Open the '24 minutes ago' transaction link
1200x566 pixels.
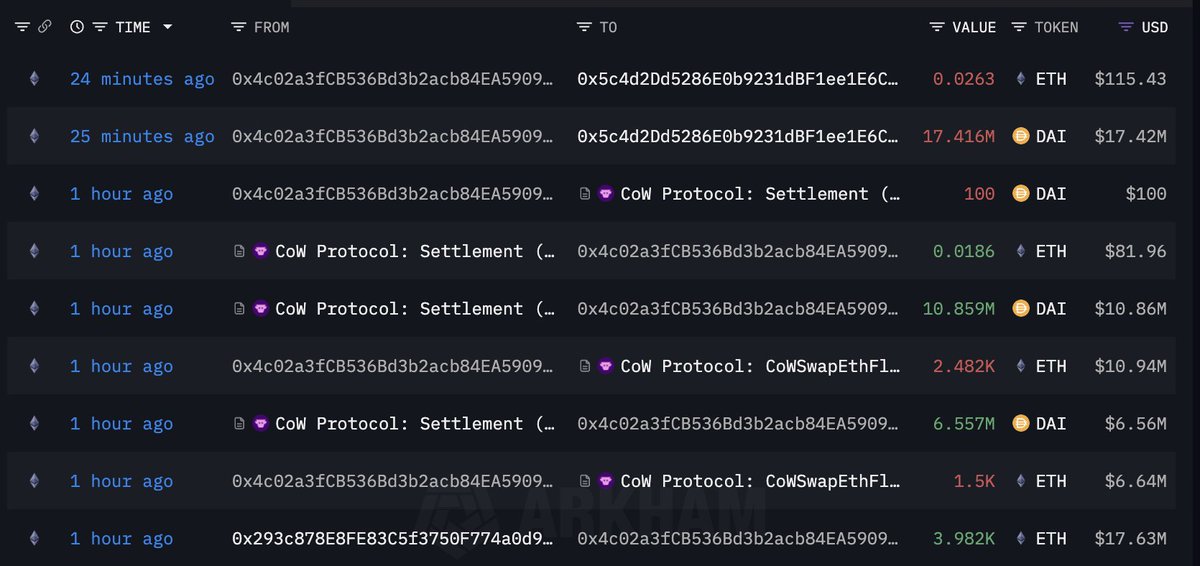click(x=142, y=79)
